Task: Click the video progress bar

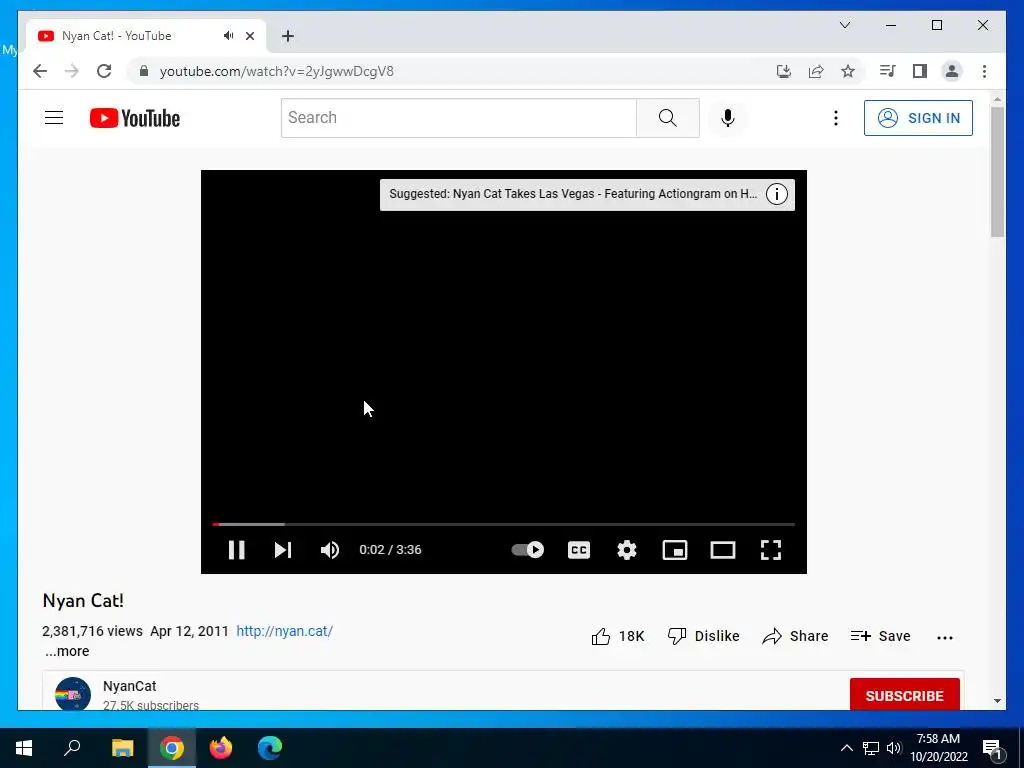Action: [504, 524]
